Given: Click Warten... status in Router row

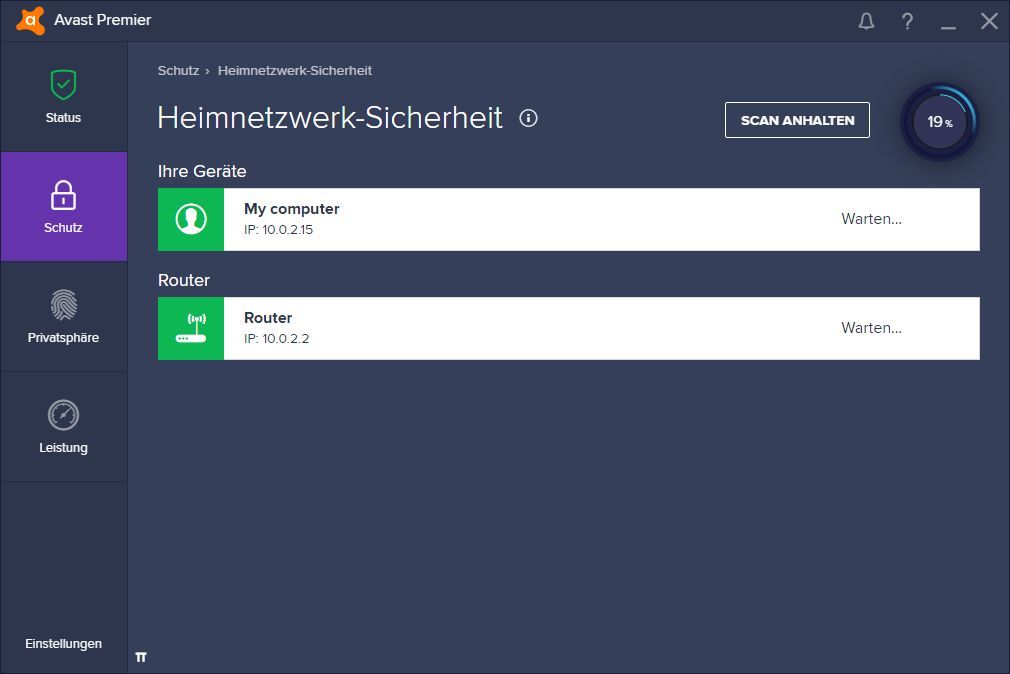Looking at the screenshot, I should click(871, 328).
